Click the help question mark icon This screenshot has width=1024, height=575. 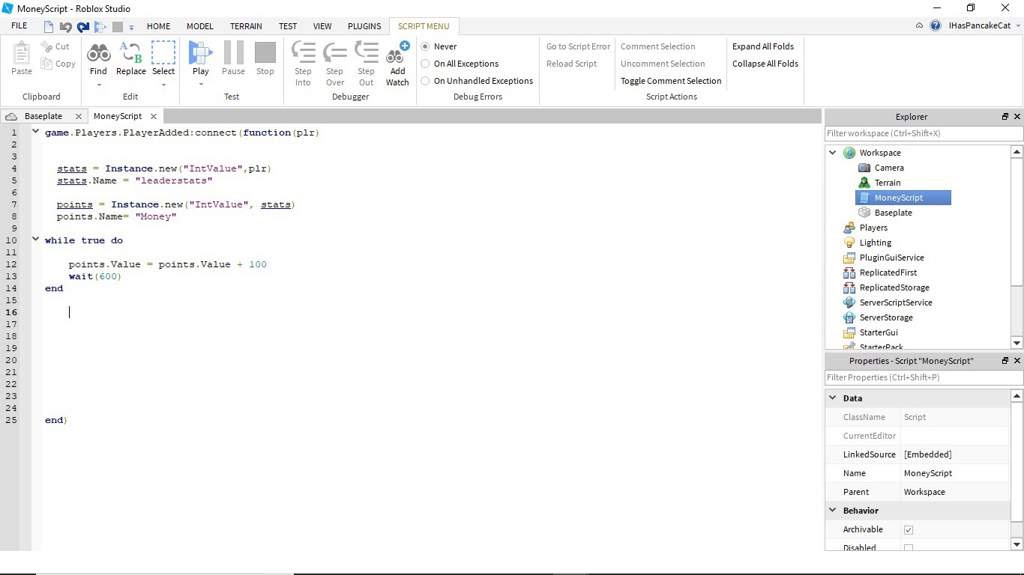(x=935, y=25)
